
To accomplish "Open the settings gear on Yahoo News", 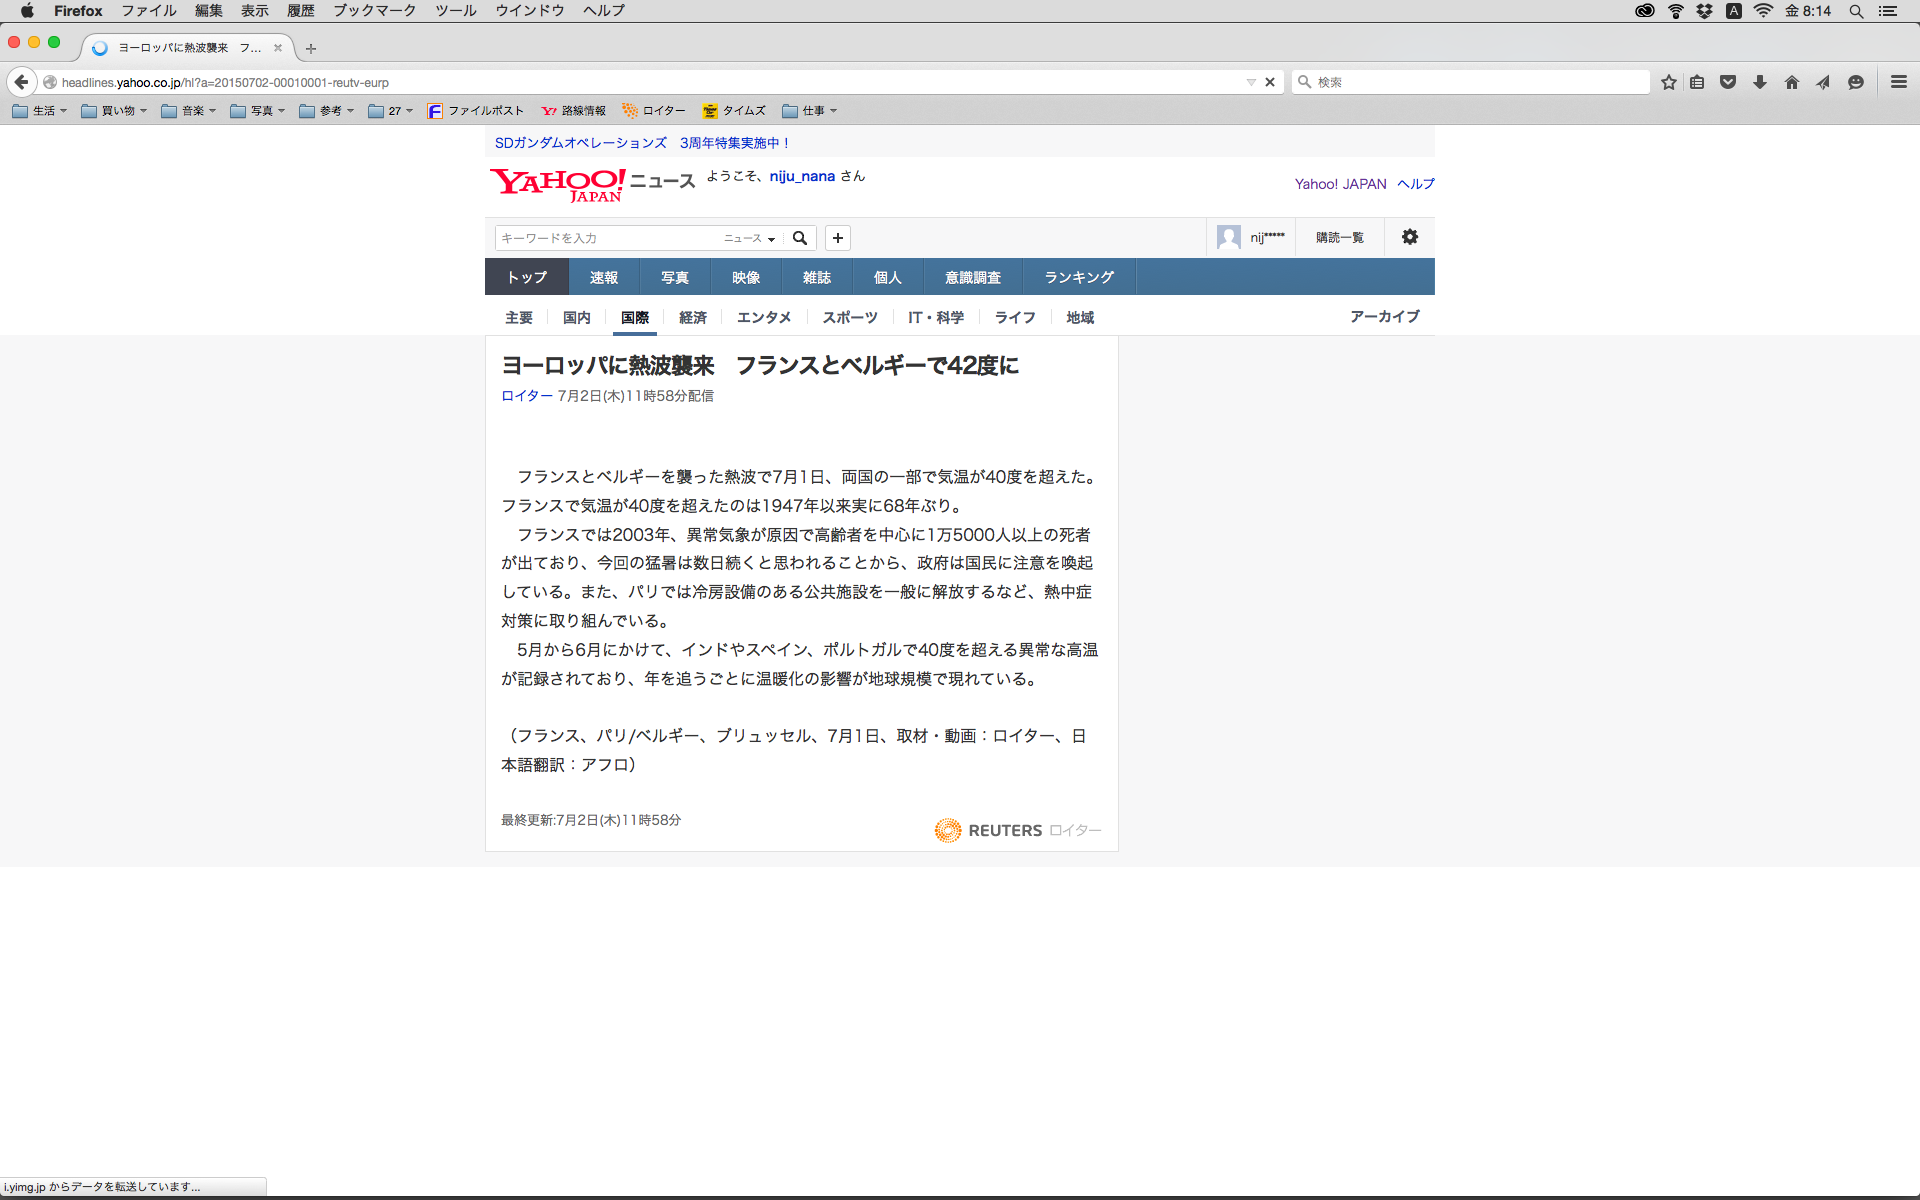I will (x=1409, y=237).
